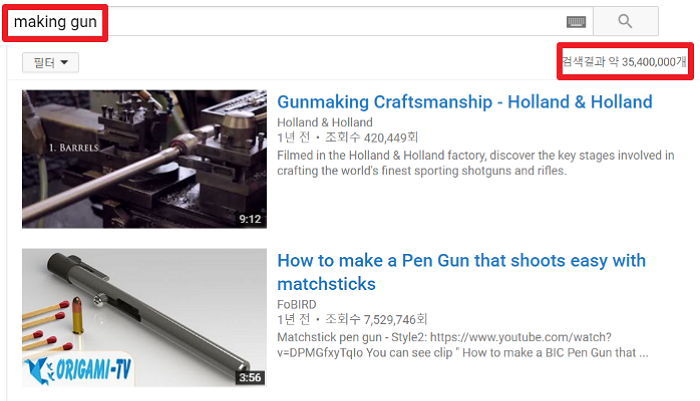Click the view count 조회수 420,449회
This screenshot has width=700, height=401.
coord(371,138)
